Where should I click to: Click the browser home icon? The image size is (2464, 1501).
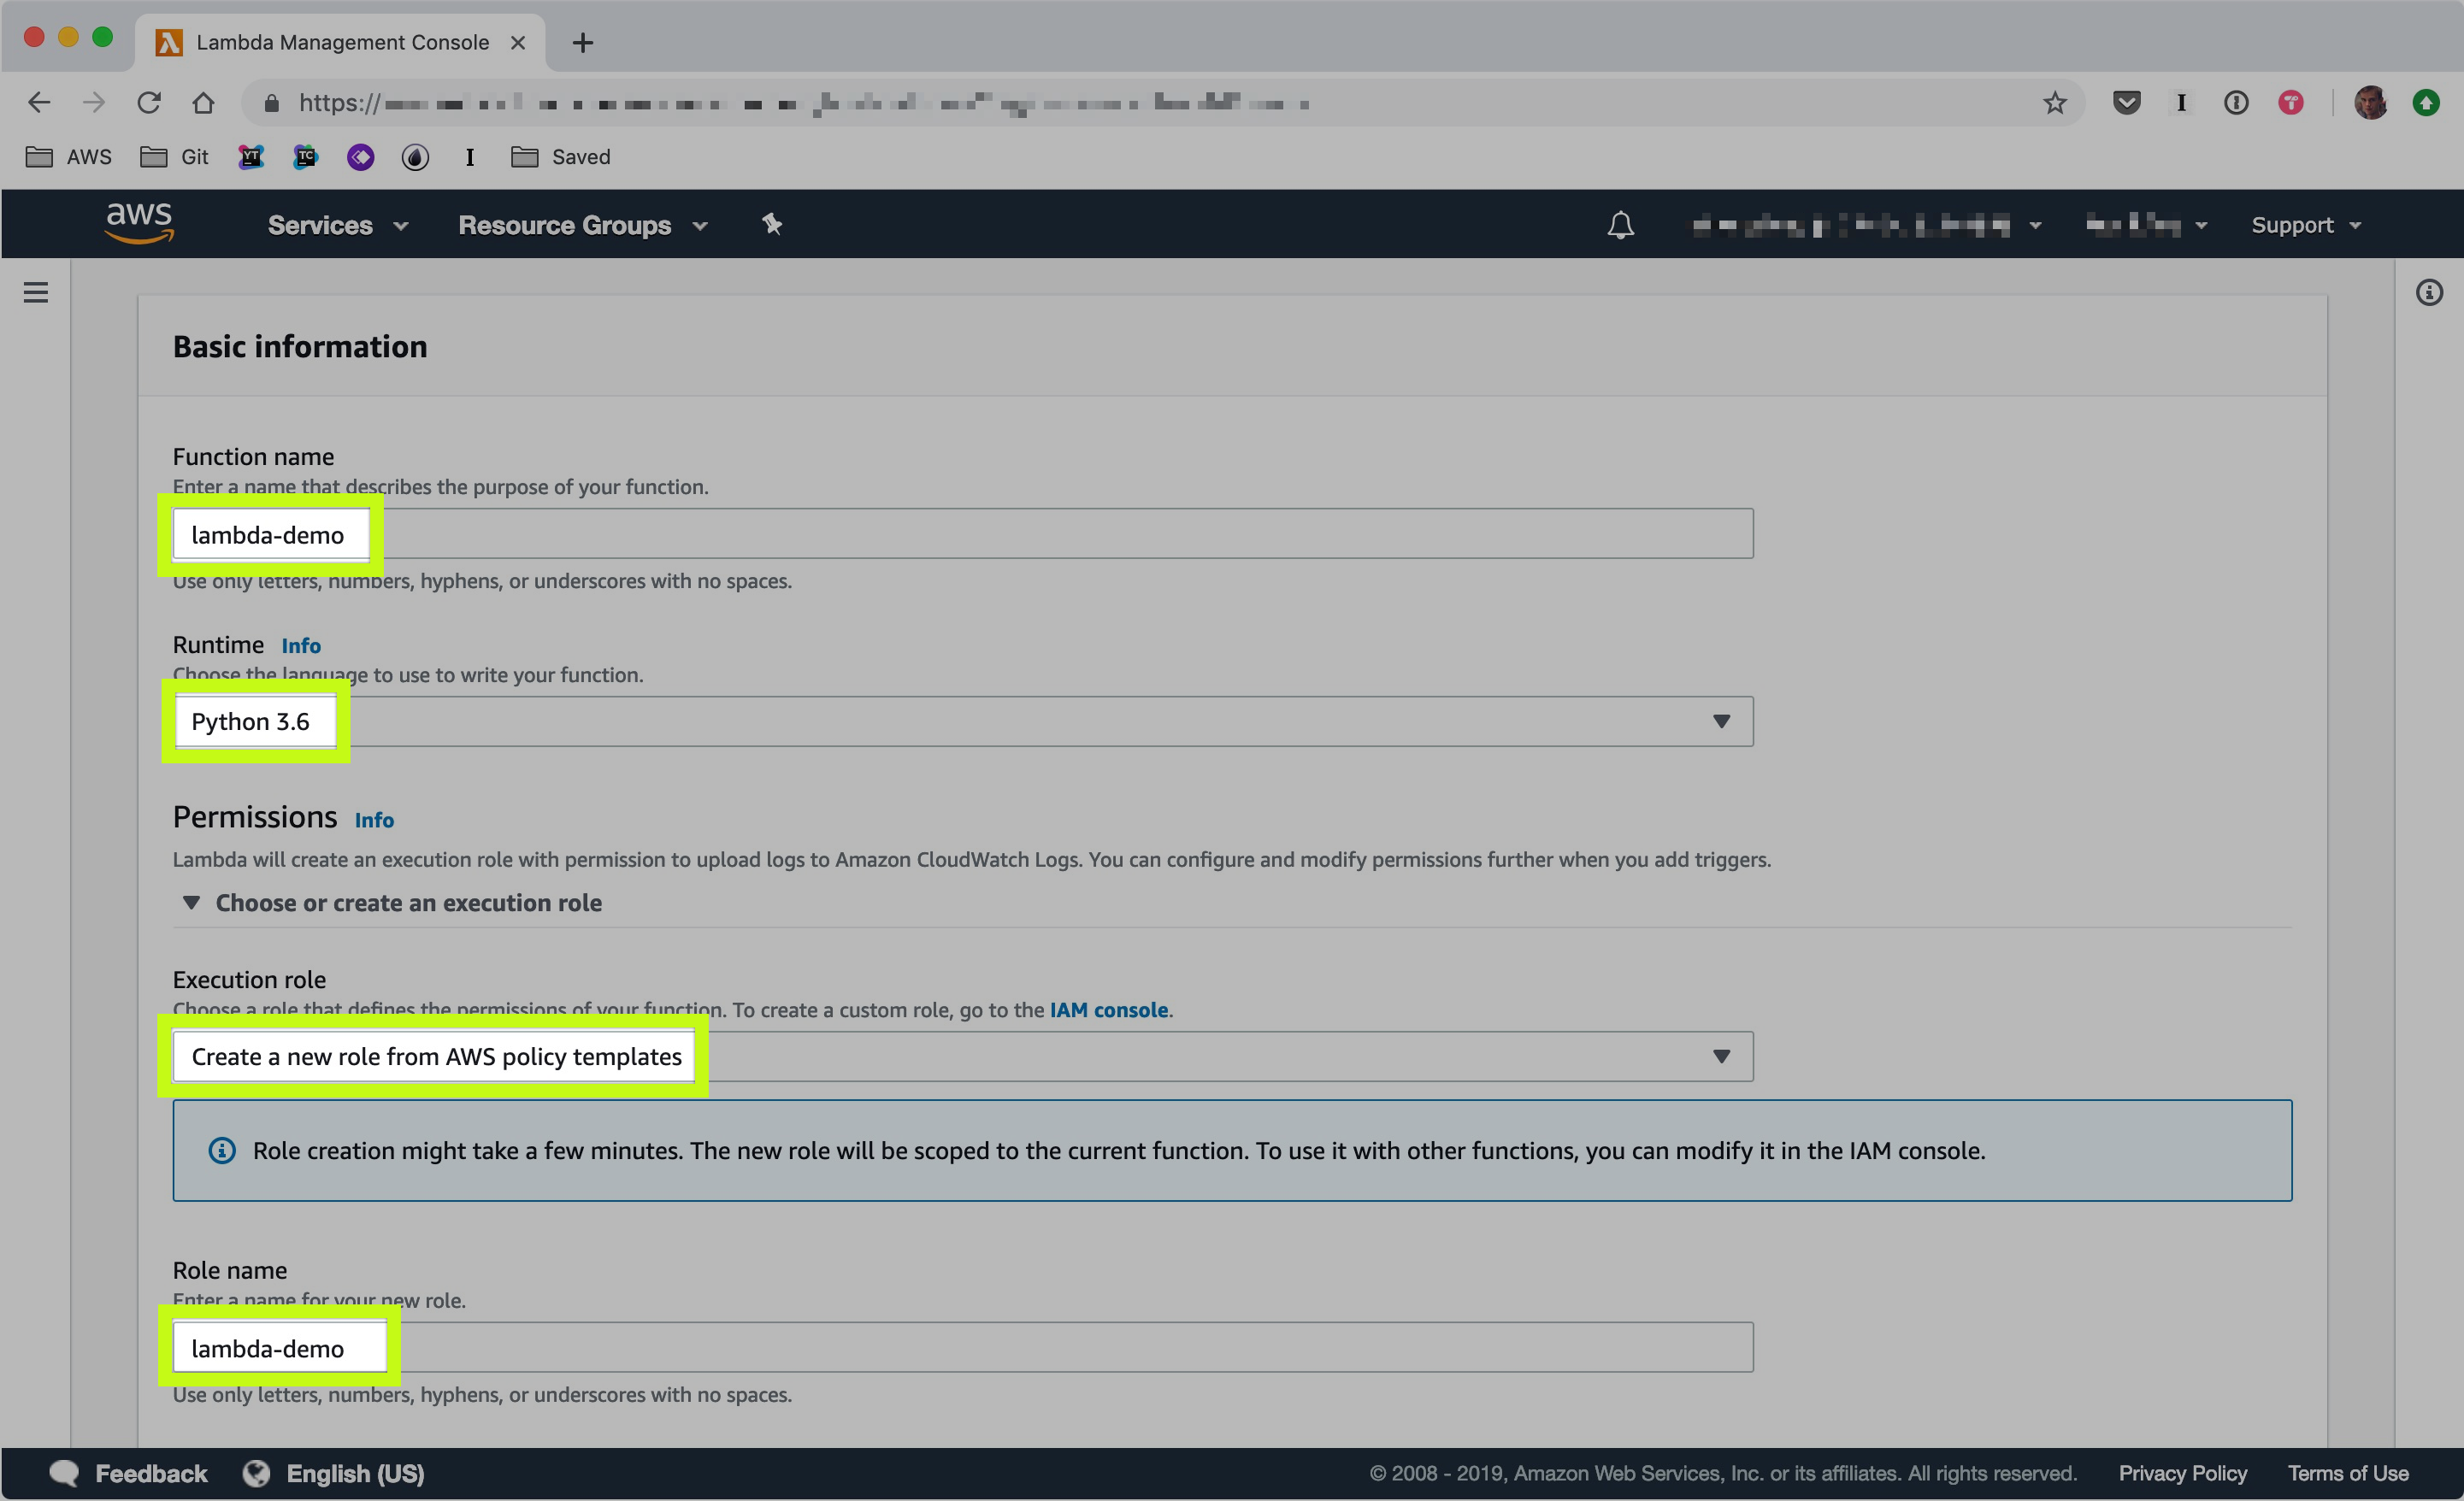click(204, 103)
